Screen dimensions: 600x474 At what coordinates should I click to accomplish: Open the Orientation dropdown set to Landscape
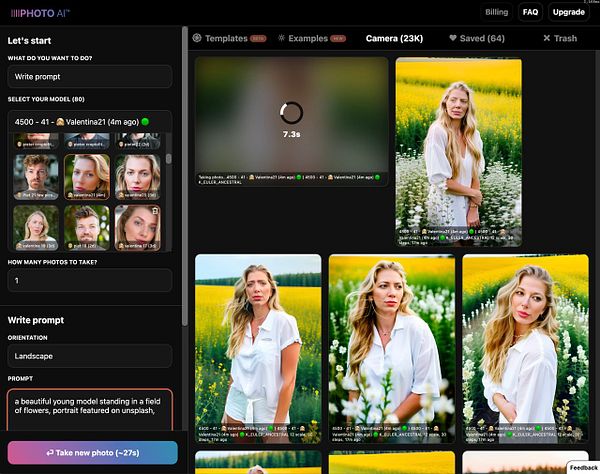[x=90, y=356]
